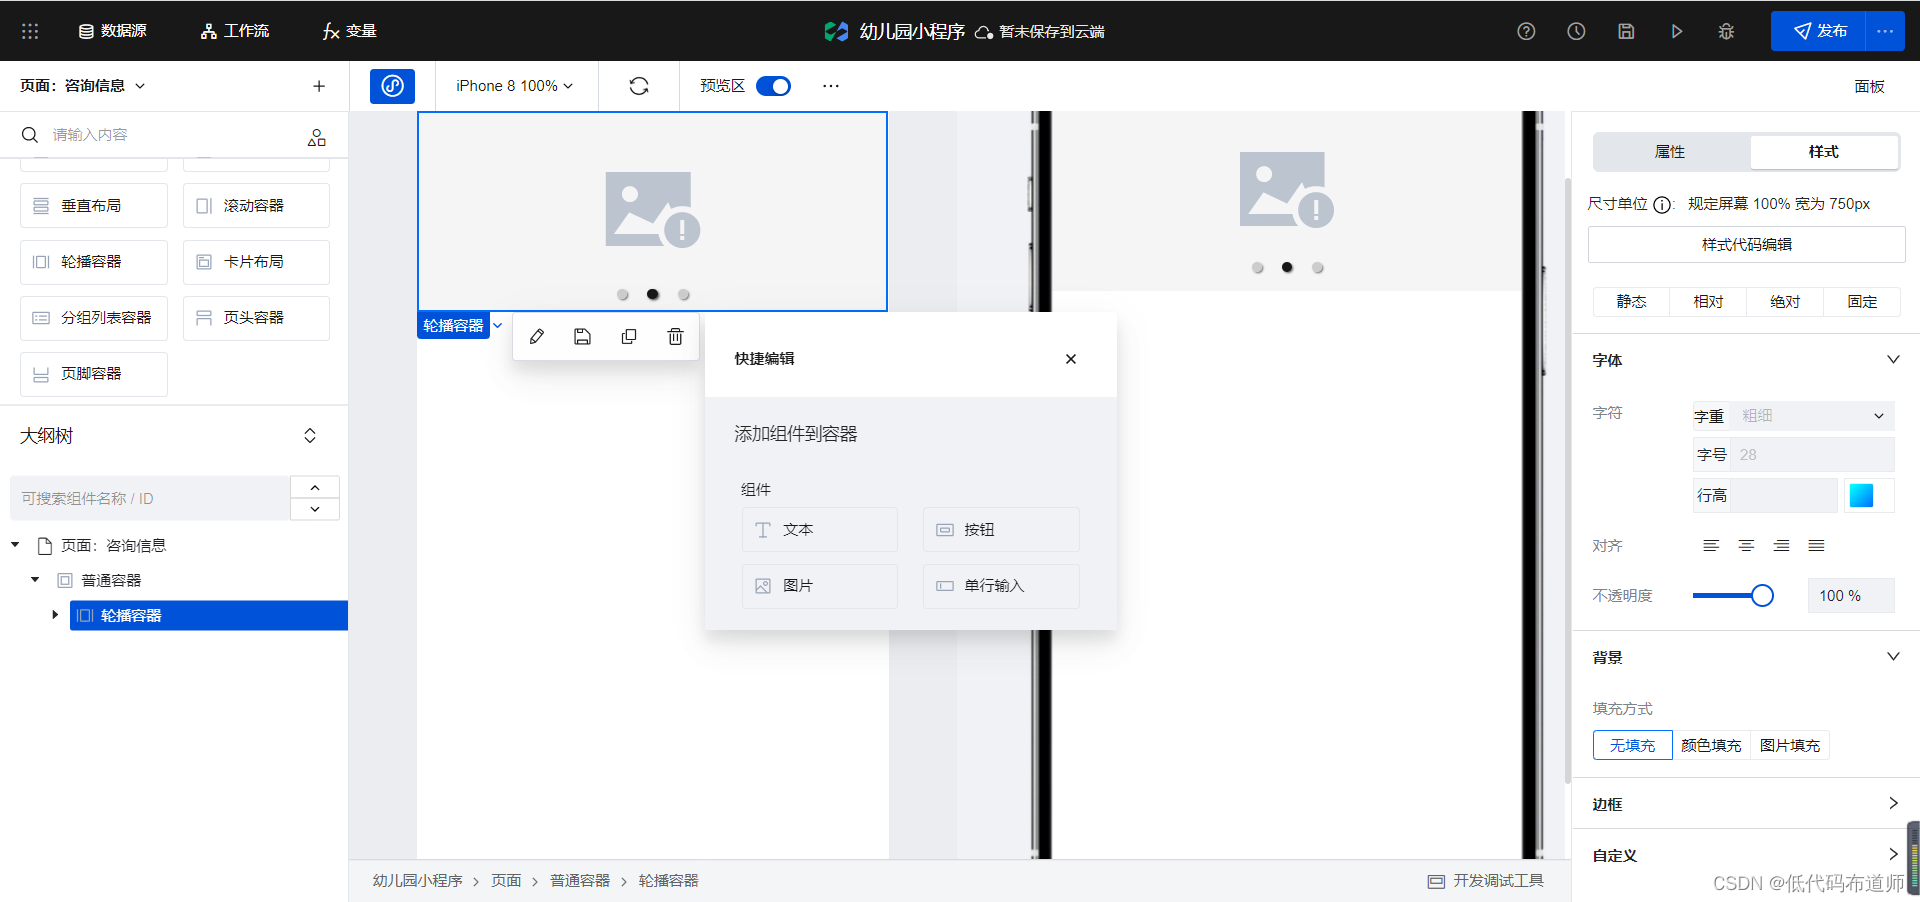Click outline search next arrow
Screen dimensions: 1920x902
tap(315, 509)
